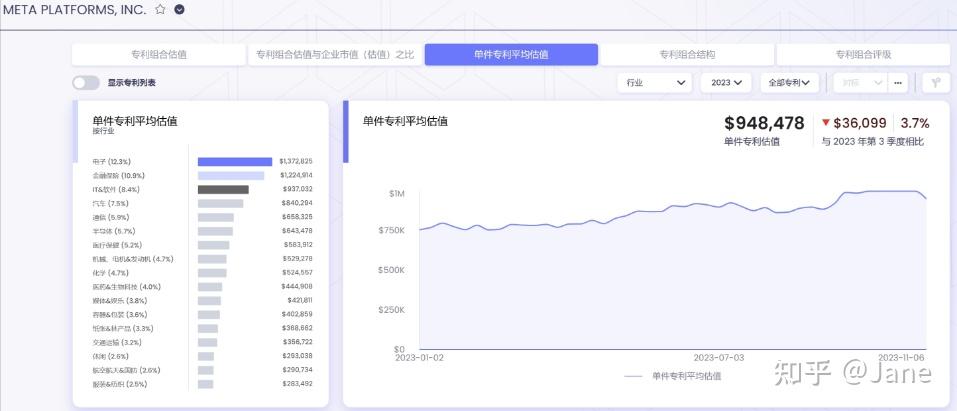Screen dimensions: 957x411
Task: Toggle the 单件专利平均估值 chart legend entry
Action: [673, 377]
